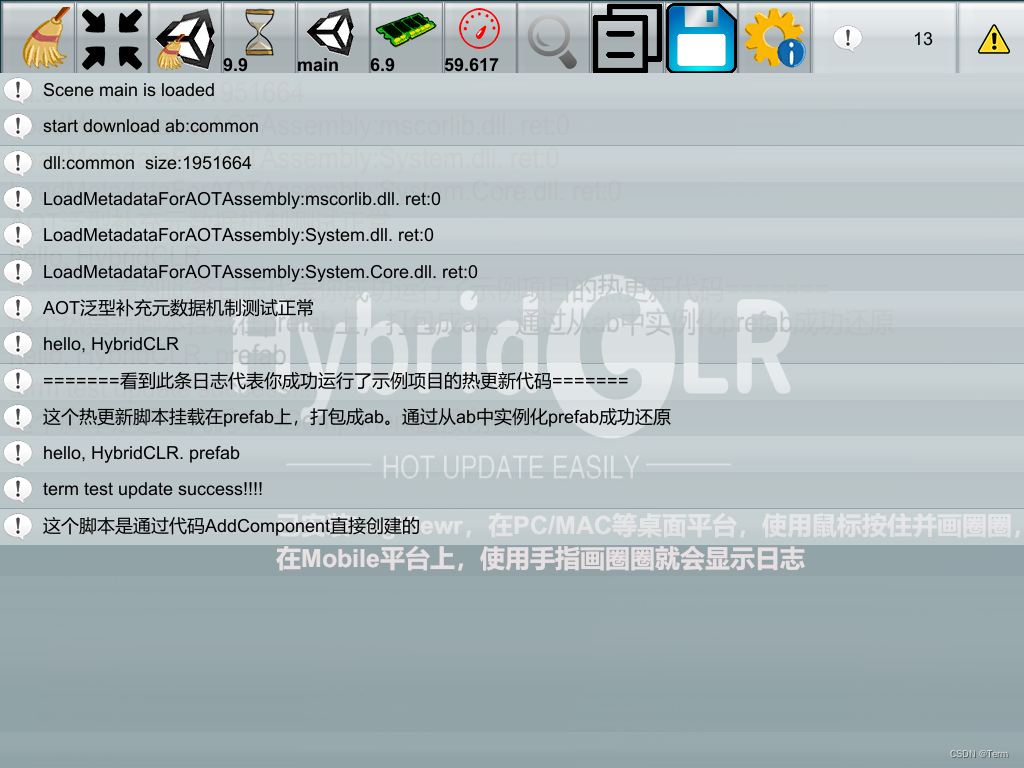Open info settings gear icon
The width and height of the screenshot is (1024, 768).
coord(775,37)
